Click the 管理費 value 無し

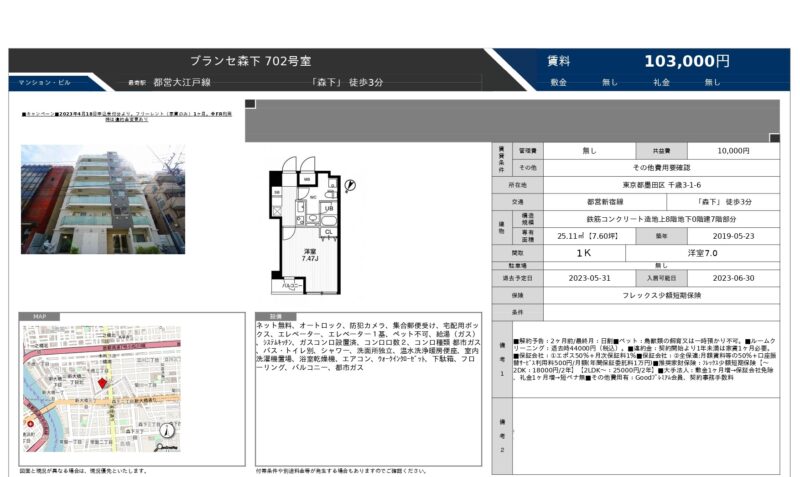click(589, 151)
